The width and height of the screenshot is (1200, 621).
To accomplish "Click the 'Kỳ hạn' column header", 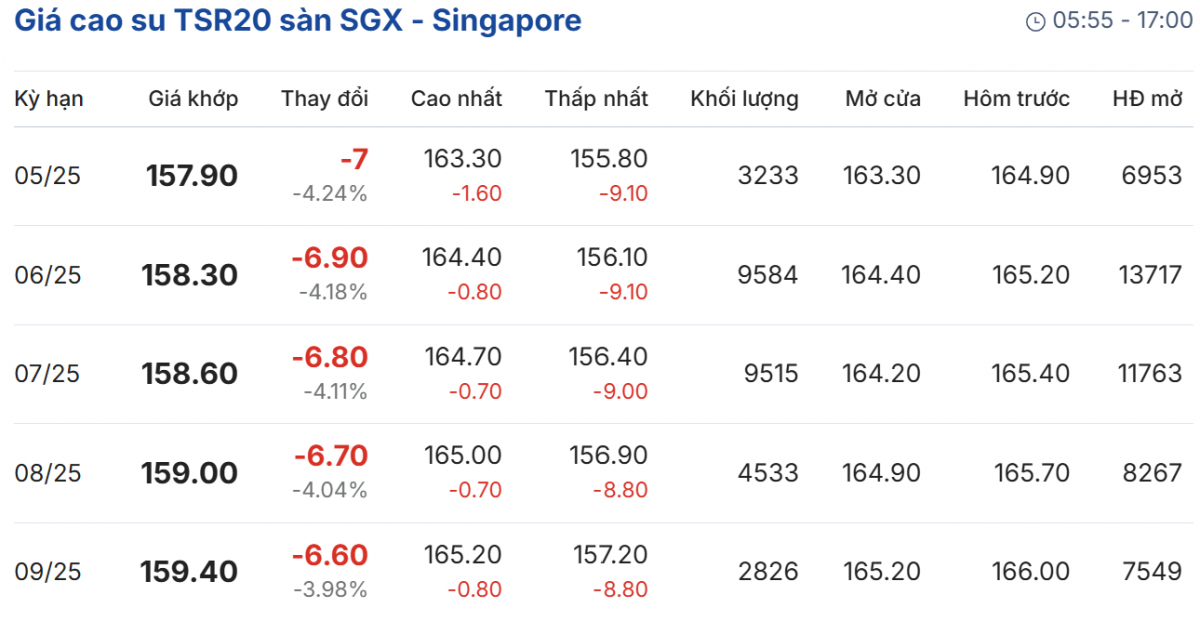I will click(49, 98).
